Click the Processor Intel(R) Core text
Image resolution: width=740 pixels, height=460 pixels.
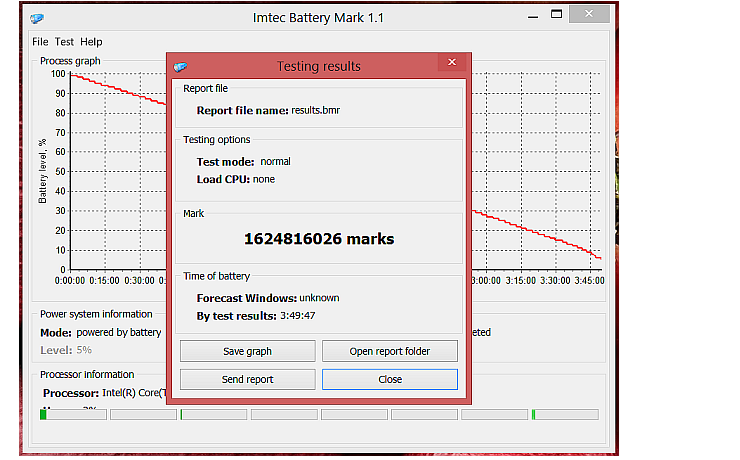(x=105, y=393)
